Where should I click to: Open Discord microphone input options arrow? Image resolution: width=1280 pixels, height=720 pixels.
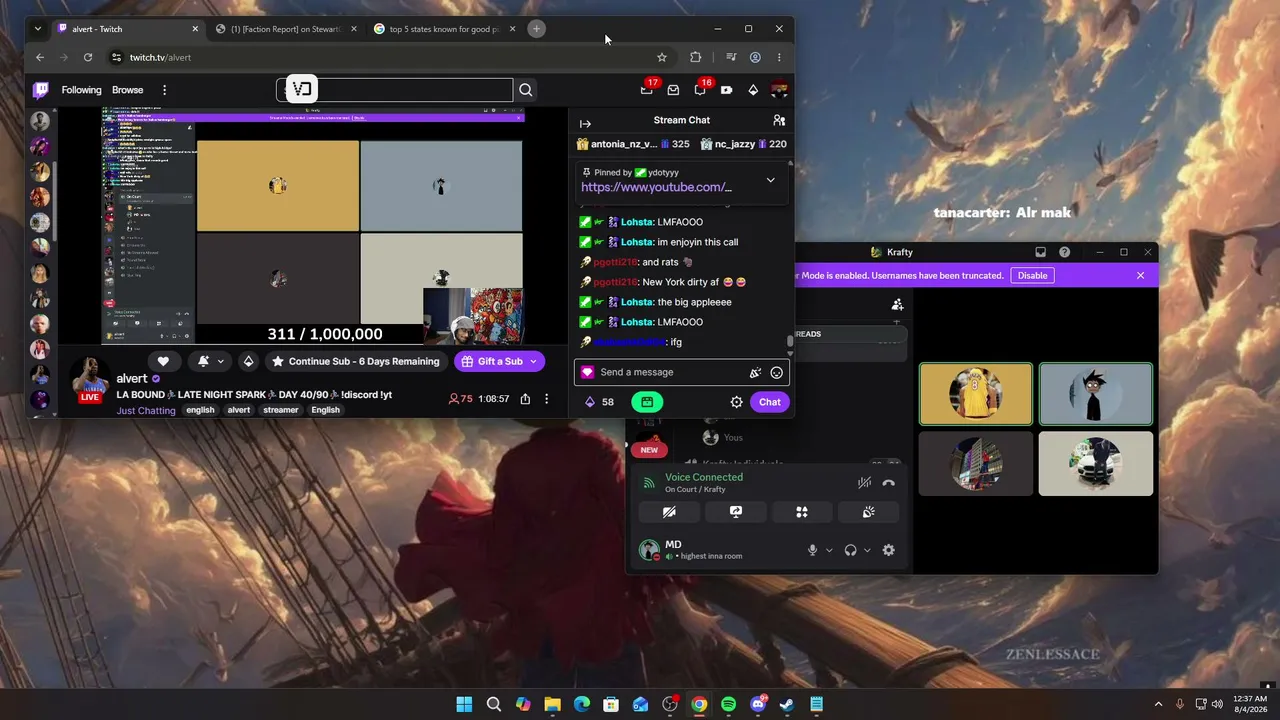pos(828,550)
